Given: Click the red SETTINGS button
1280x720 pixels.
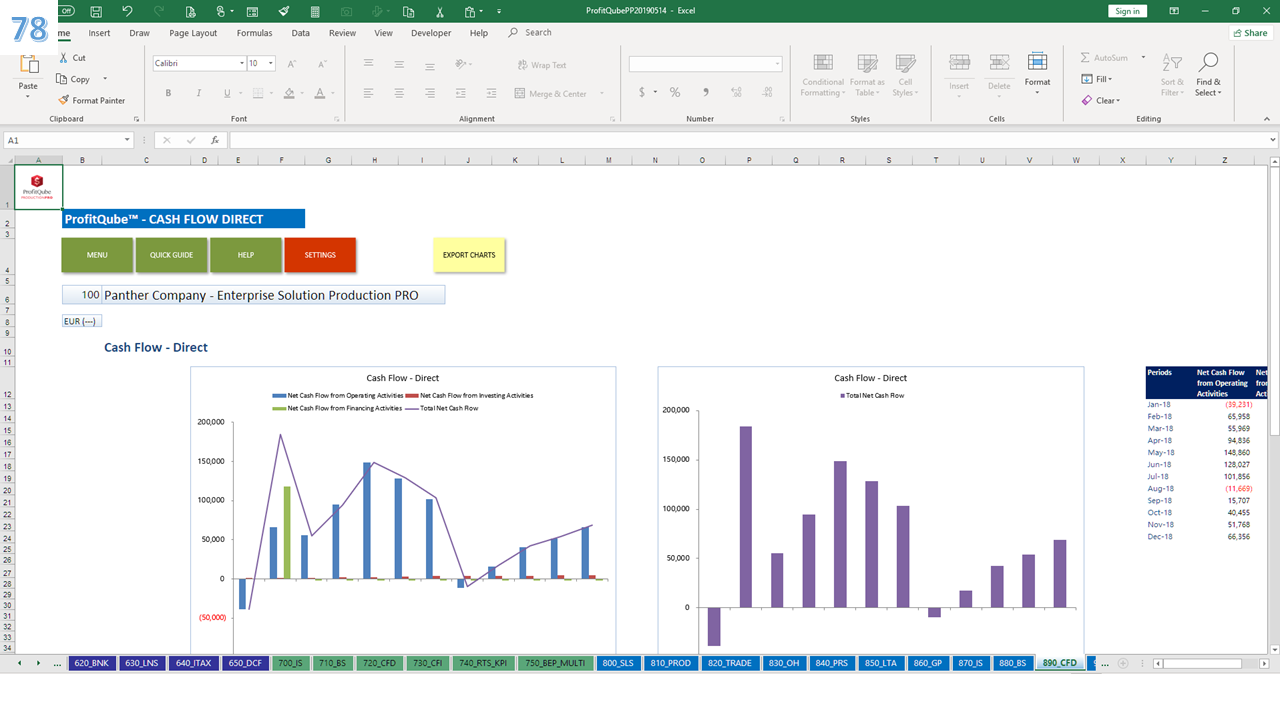Looking at the screenshot, I should [320, 255].
